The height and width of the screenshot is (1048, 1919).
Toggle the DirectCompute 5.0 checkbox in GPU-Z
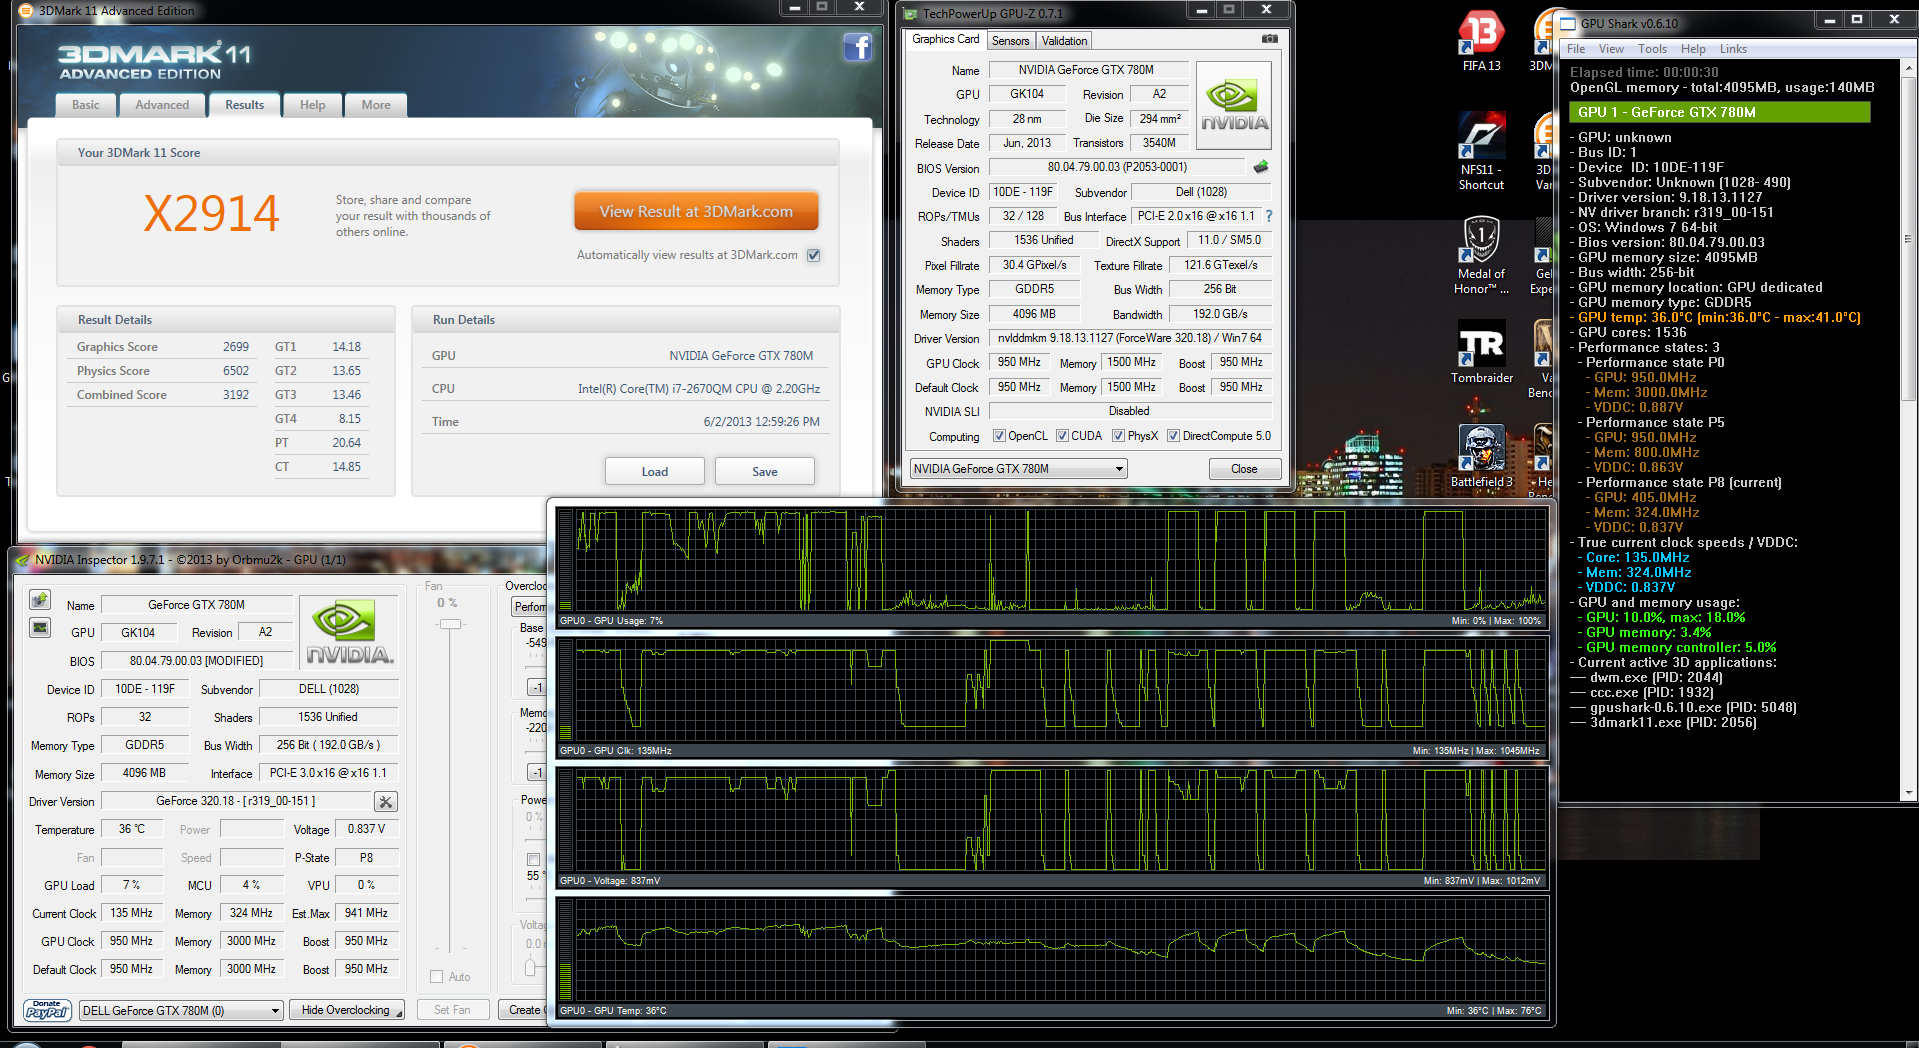coord(1173,436)
